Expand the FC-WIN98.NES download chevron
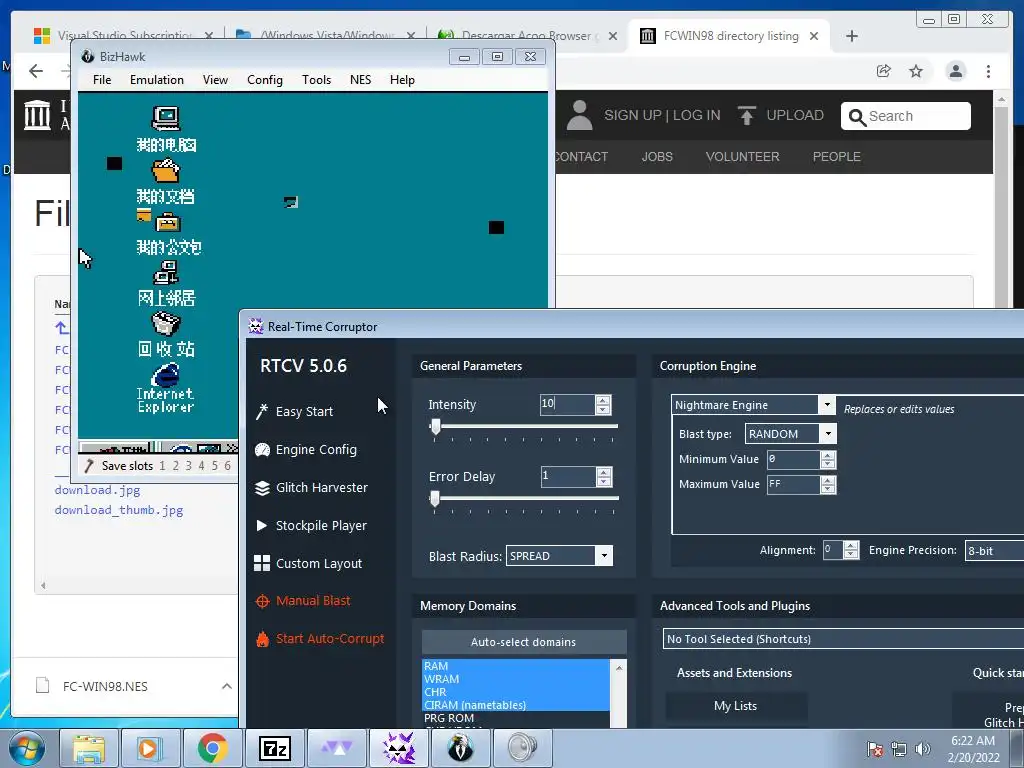The image size is (1024, 768). click(x=227, y=686)
